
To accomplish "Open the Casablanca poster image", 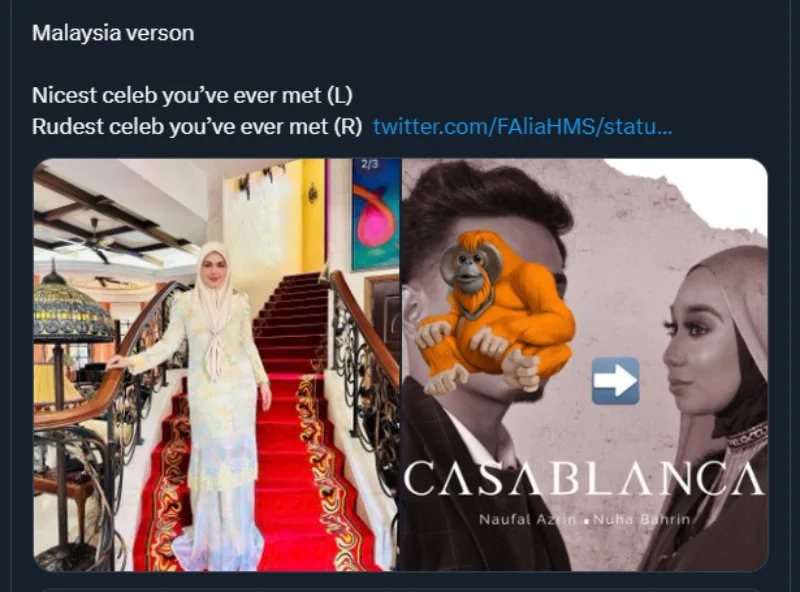I will 585,364.
